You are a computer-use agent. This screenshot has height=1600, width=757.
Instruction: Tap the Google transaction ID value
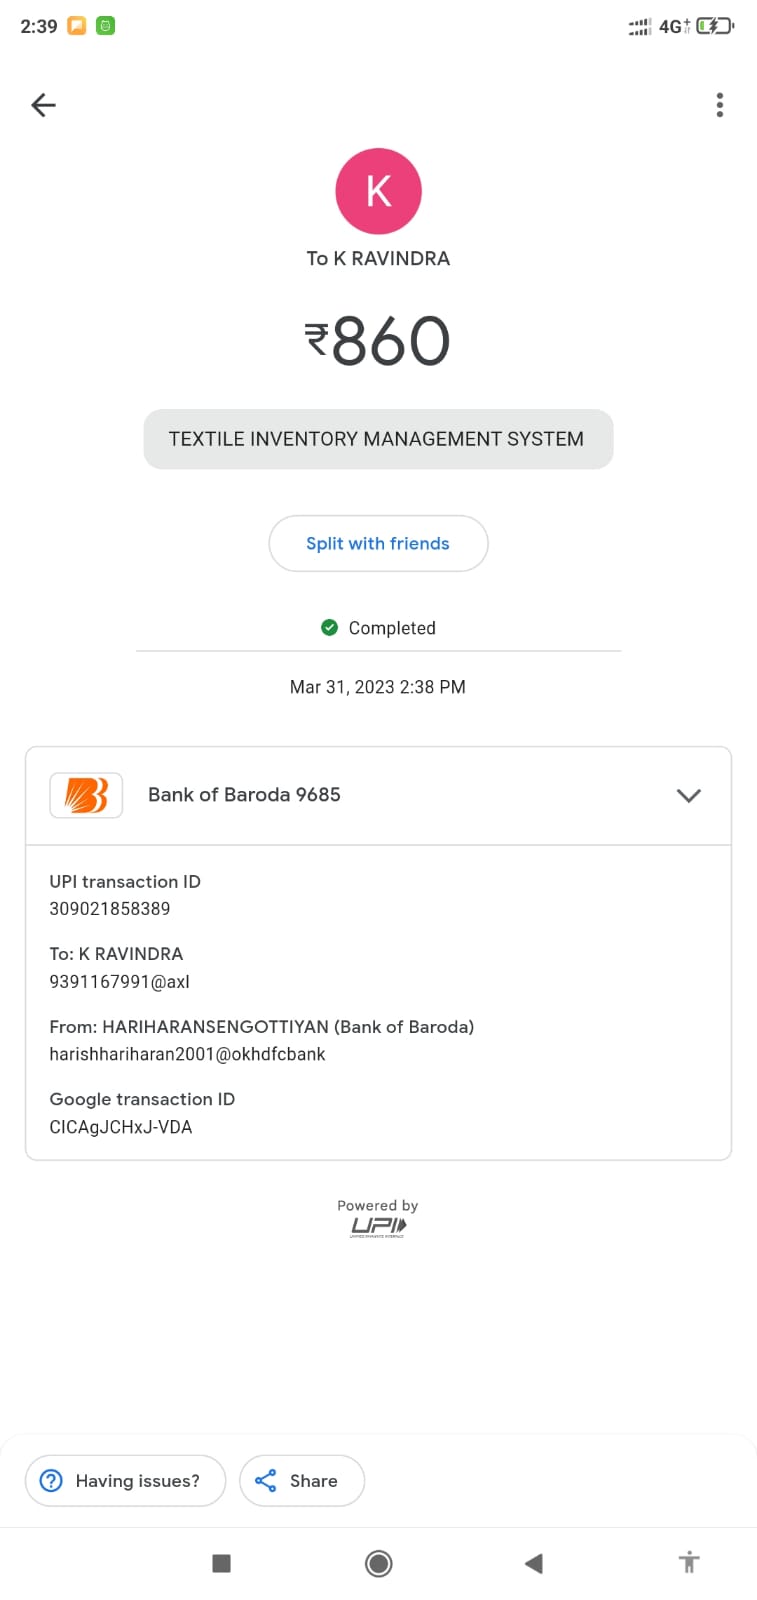click(x=121, y=1127)
